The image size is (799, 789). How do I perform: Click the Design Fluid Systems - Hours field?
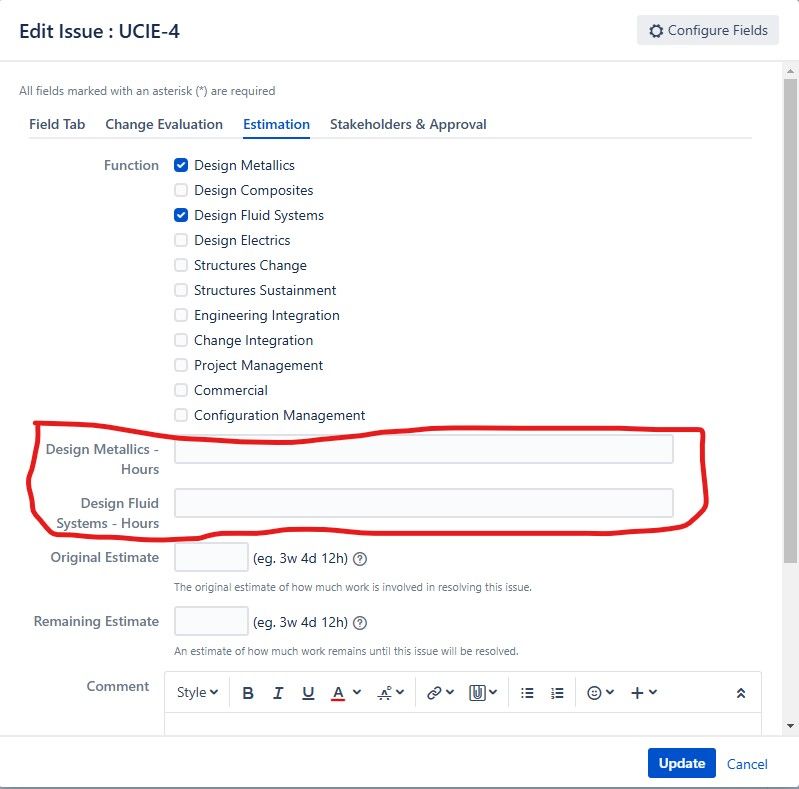pyautogui.click(x=423, y=503)
